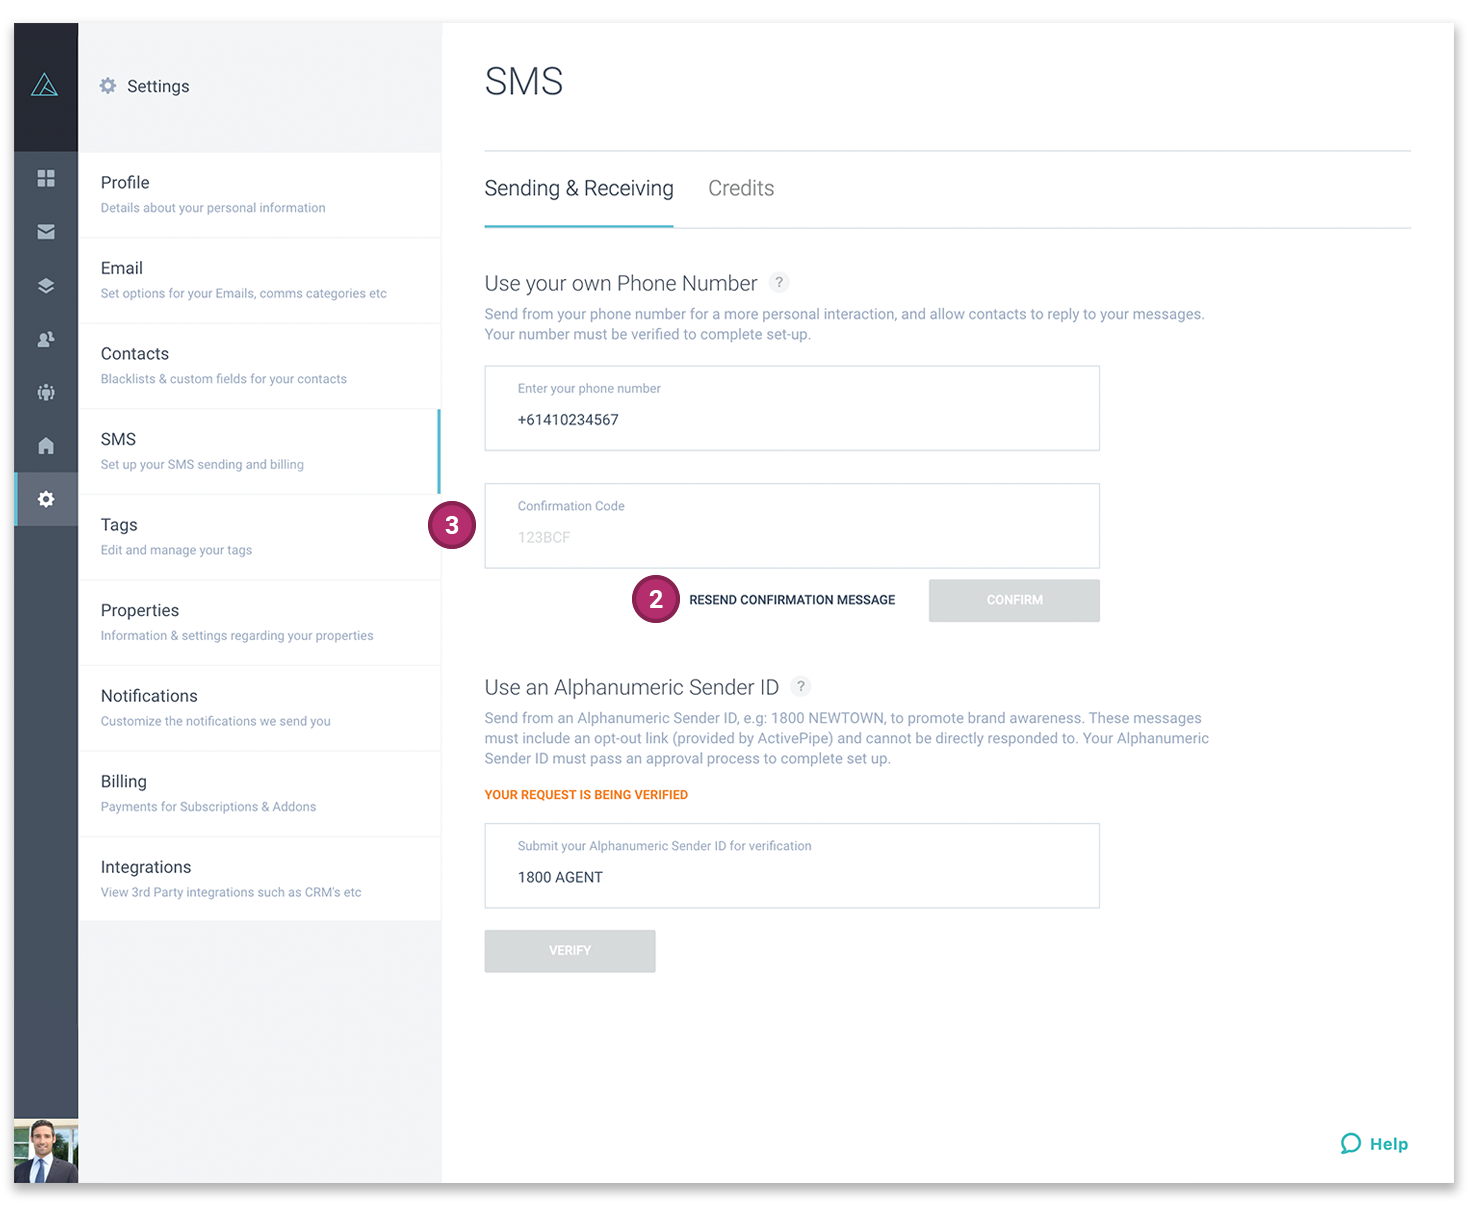Open the Help chat bubble
The image size is (1469, 1206).
pyautogui.click(x=1374, y=1143)
